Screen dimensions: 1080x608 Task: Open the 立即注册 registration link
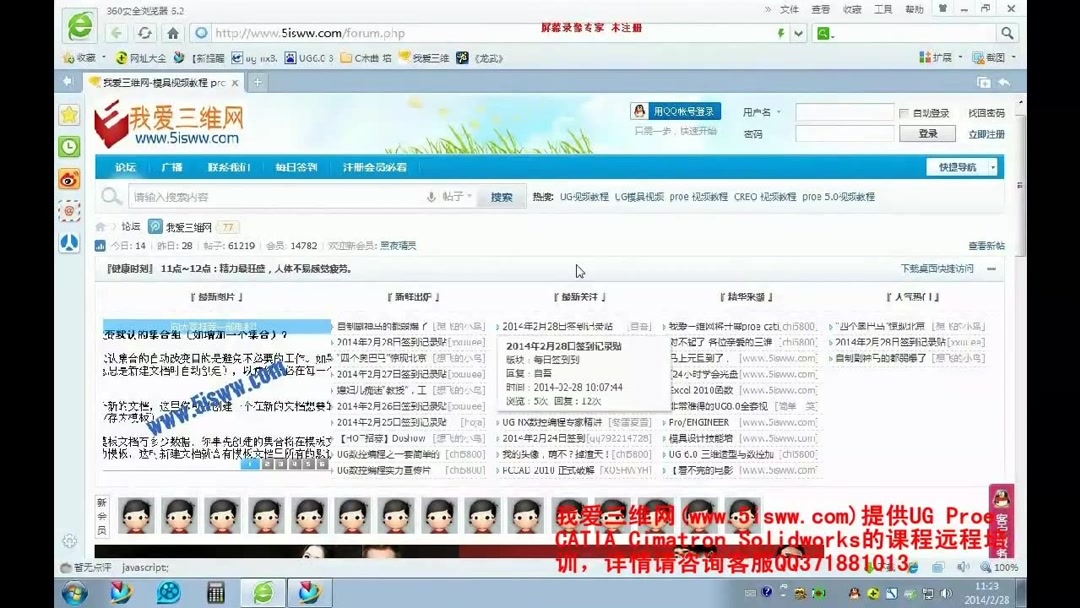987,133
